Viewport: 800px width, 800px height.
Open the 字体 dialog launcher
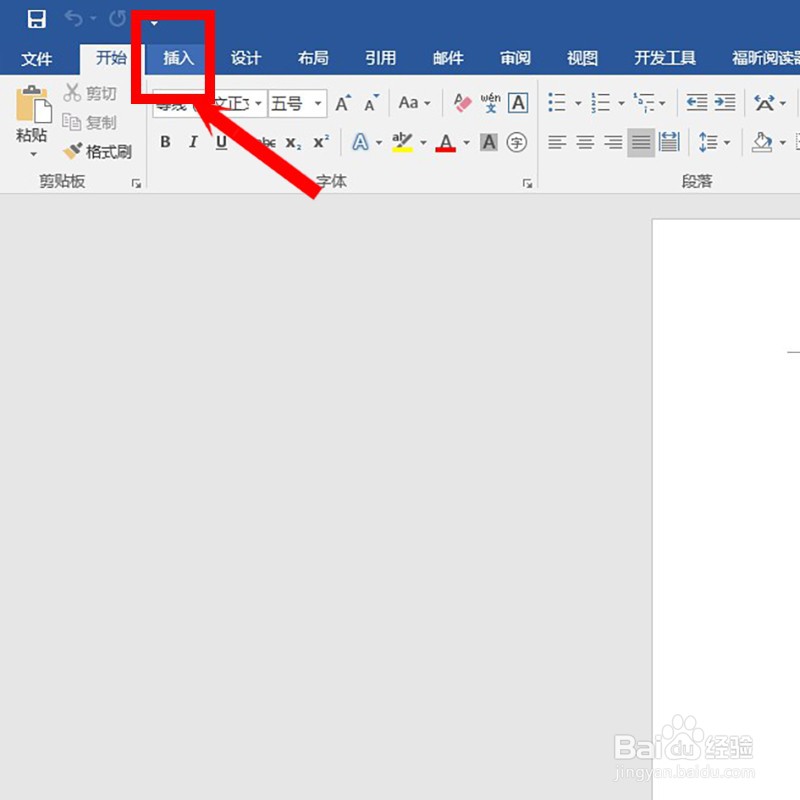(527, 183)
